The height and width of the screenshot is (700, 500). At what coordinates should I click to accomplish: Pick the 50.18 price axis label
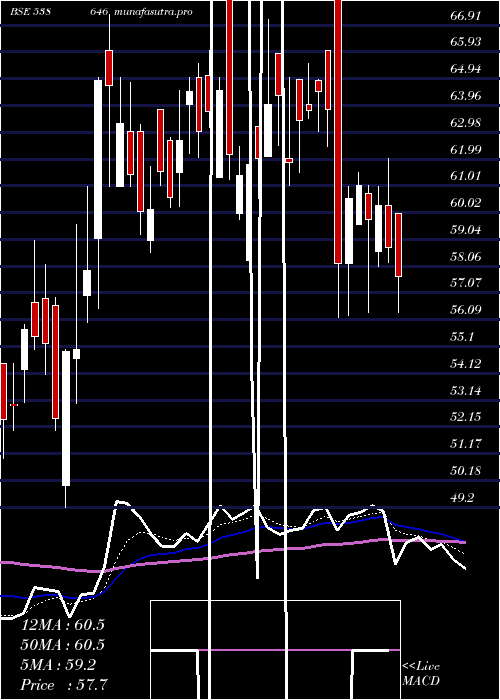(x=466, y=471)
